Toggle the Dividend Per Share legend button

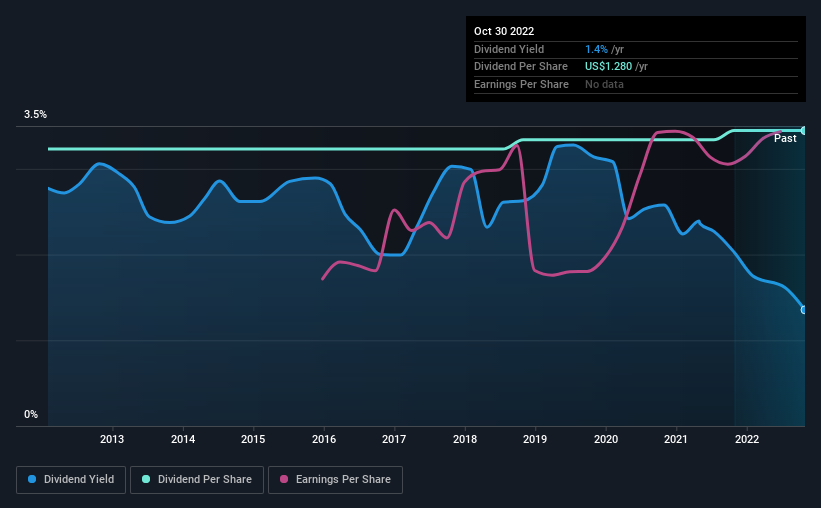click(197, 480)
